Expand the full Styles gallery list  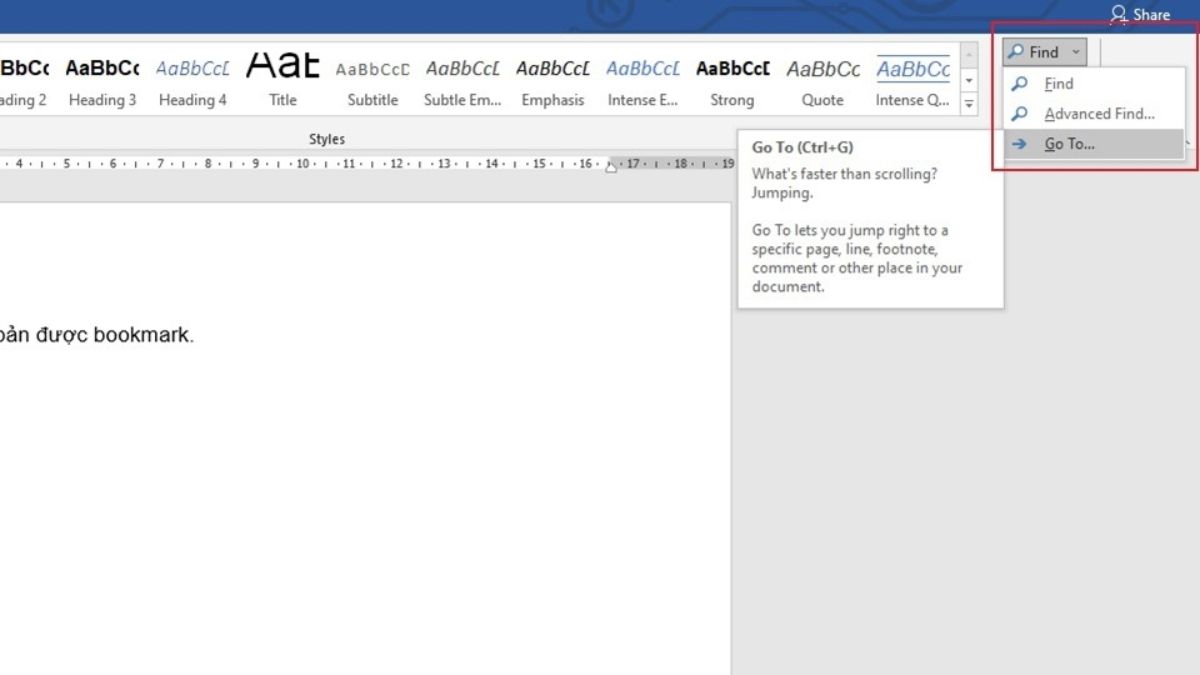(x=969, y=104)
